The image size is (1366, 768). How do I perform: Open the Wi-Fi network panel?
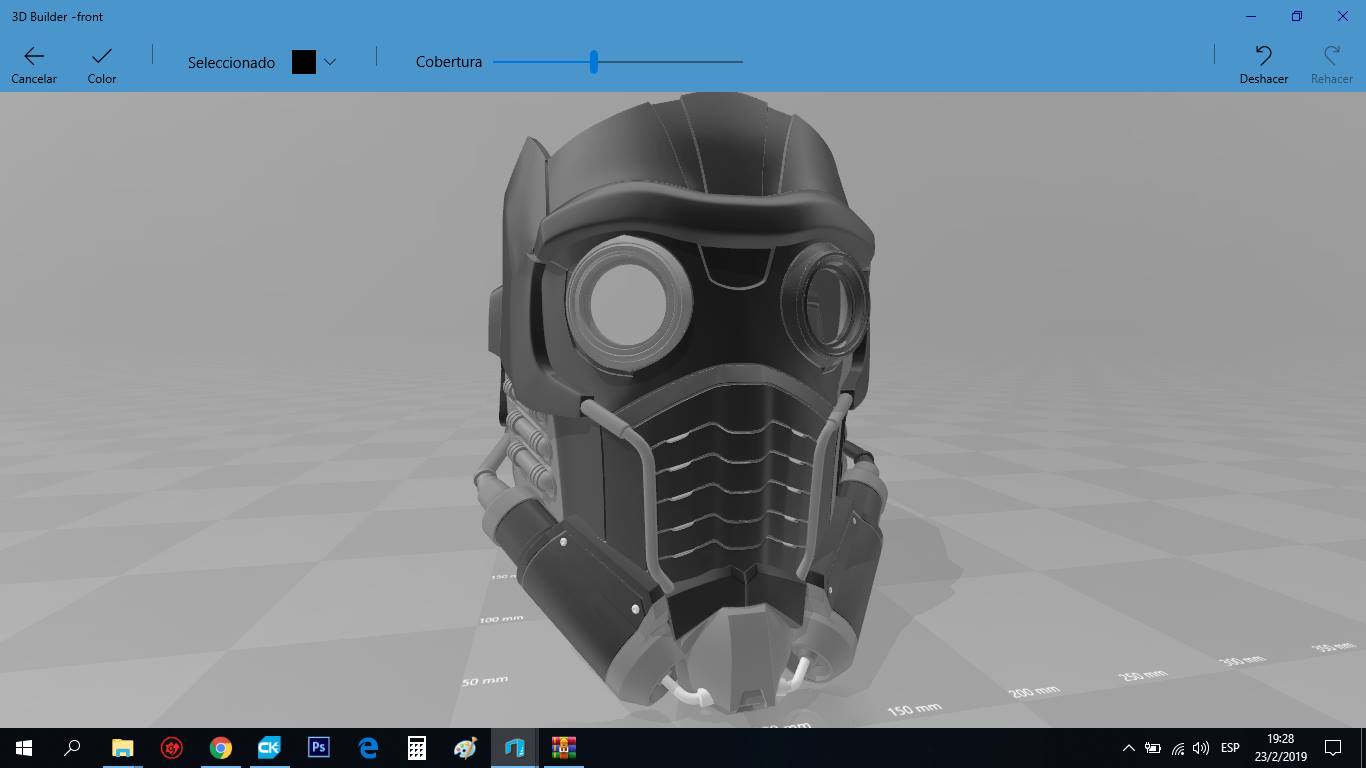(x=1178, y=748)
